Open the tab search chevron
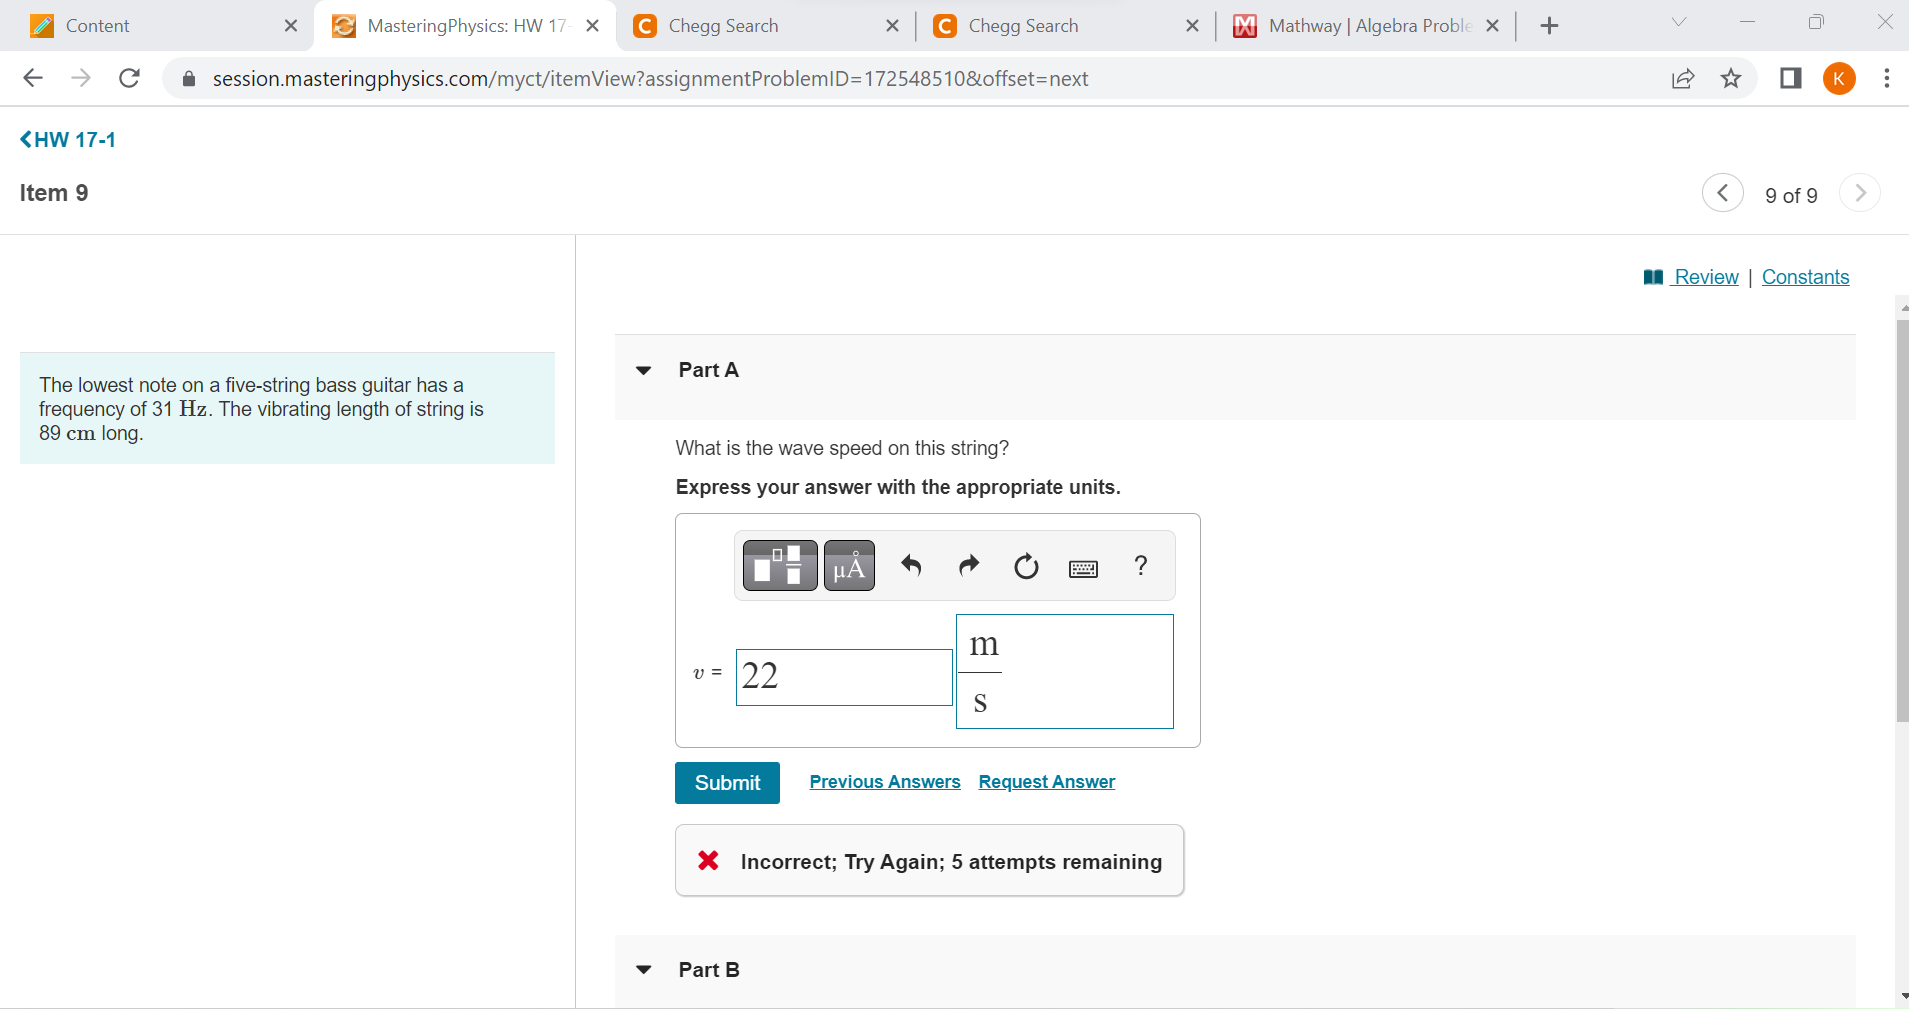This screenshot has height=1009, width=1909. click(x=1679, y=22)
